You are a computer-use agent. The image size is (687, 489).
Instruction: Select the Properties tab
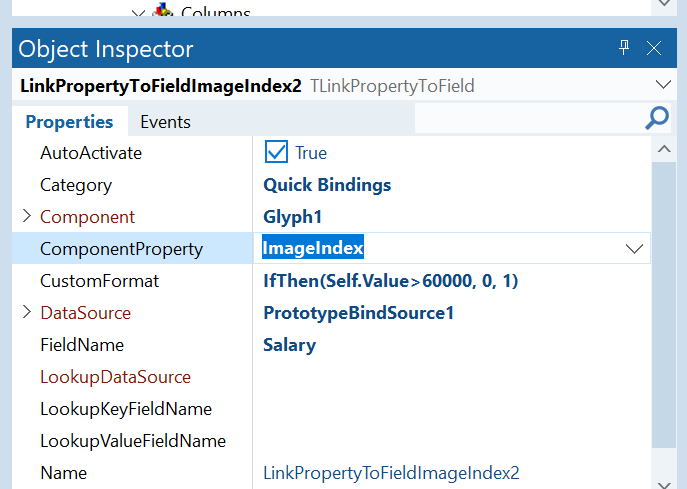click(69, 122)
